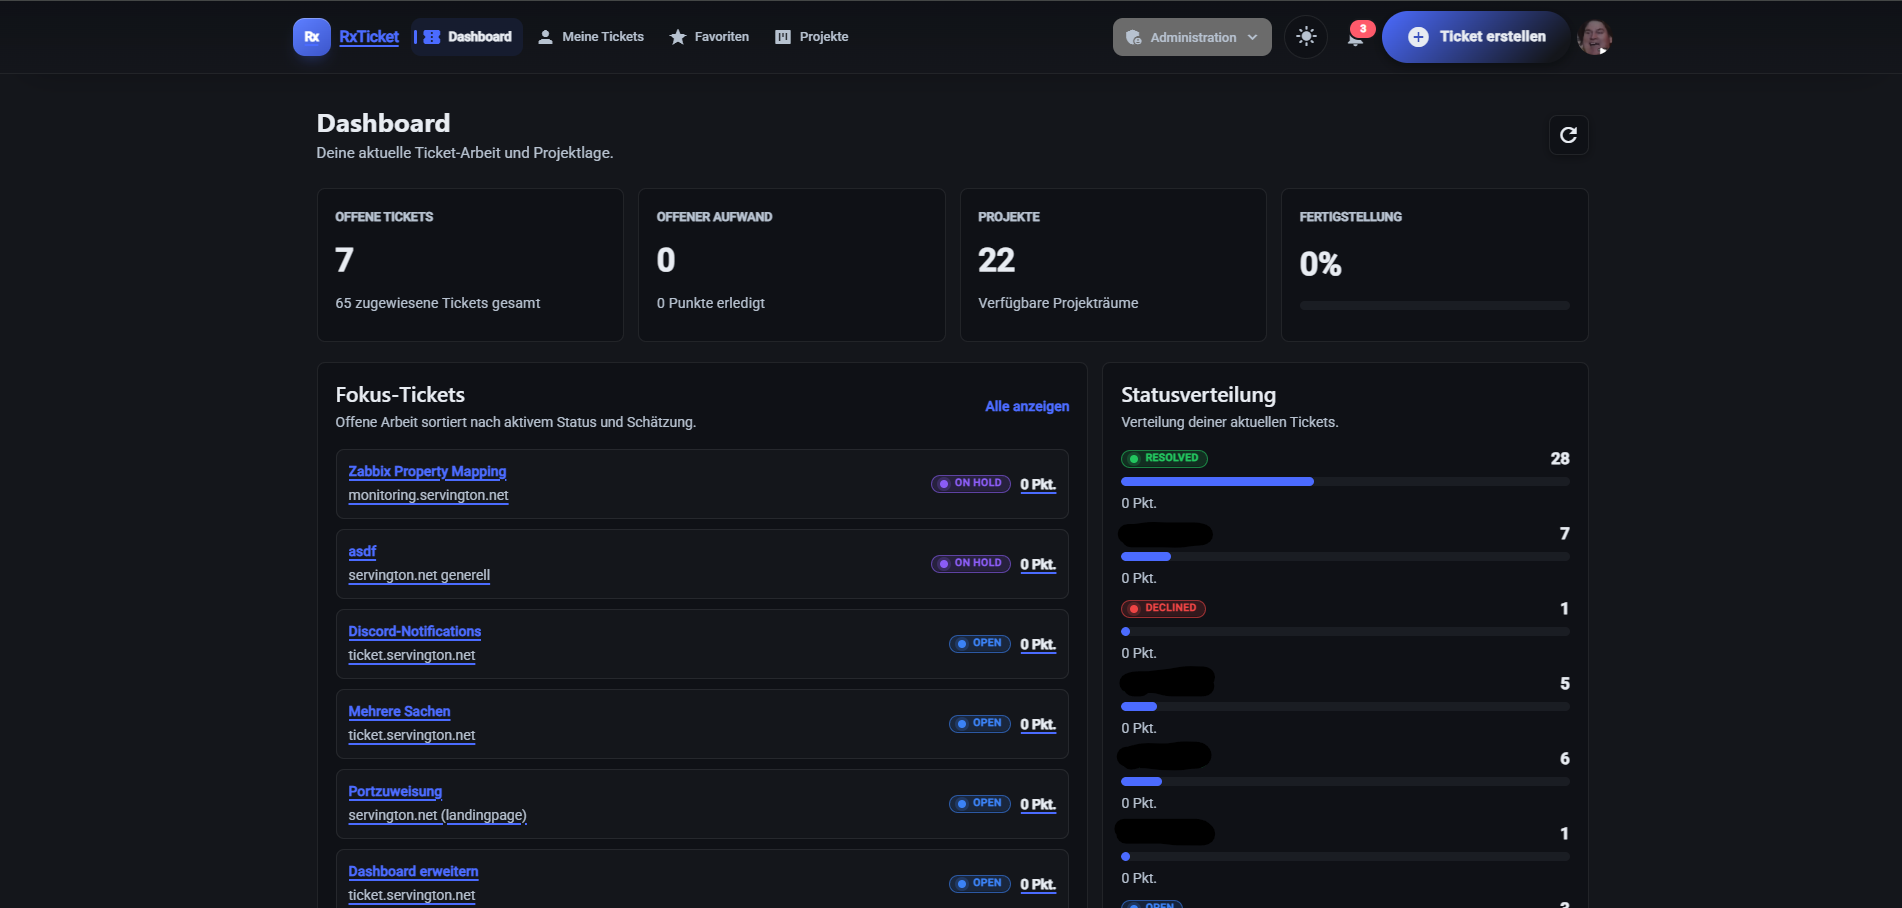Click 0 Pkt. on Zabbix Property Mapping row
Image resolution: width=1902 pixels, height=908 pixels.
point(1038,484)
